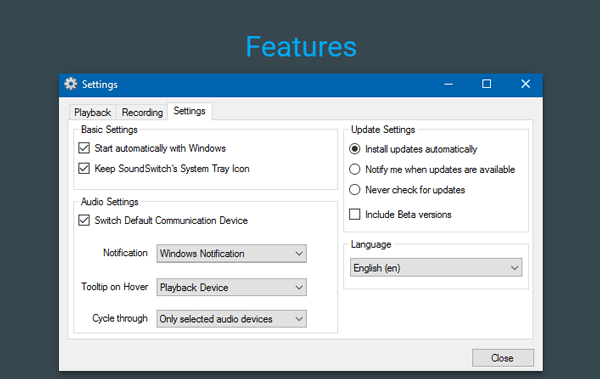Select the Settings tab

pyautogui.click(x=189, y=111)
